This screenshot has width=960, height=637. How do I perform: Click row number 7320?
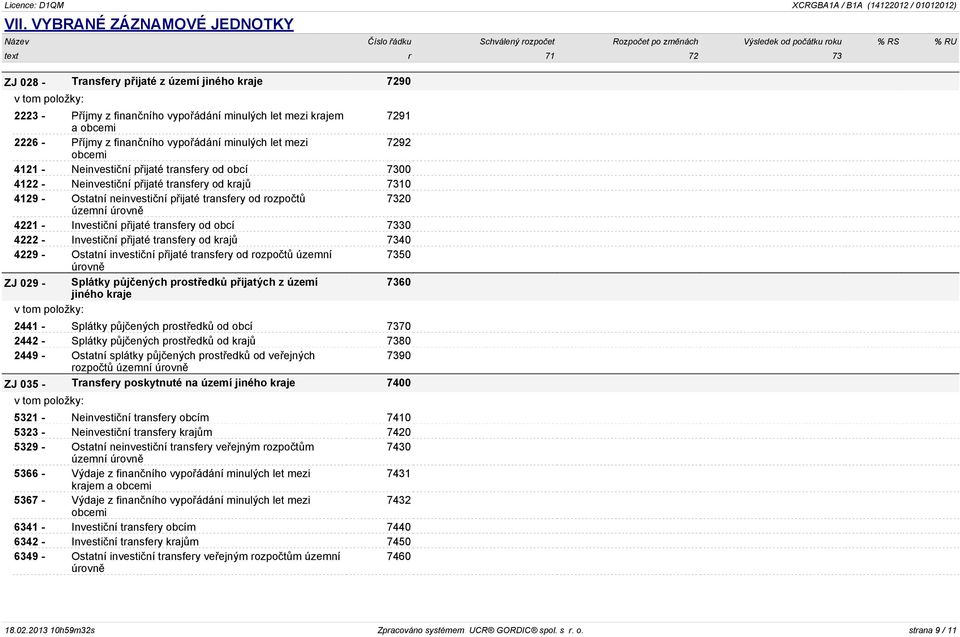[399, 199]
